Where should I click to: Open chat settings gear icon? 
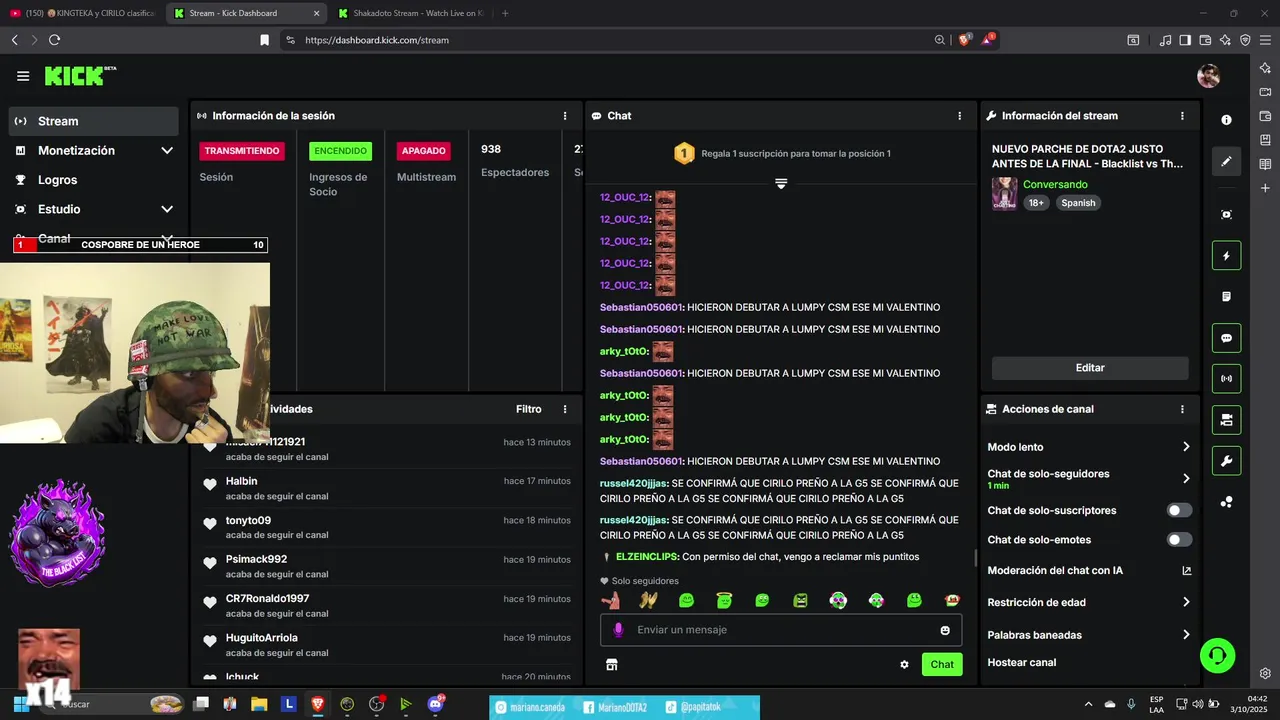(x=904, y=664)
